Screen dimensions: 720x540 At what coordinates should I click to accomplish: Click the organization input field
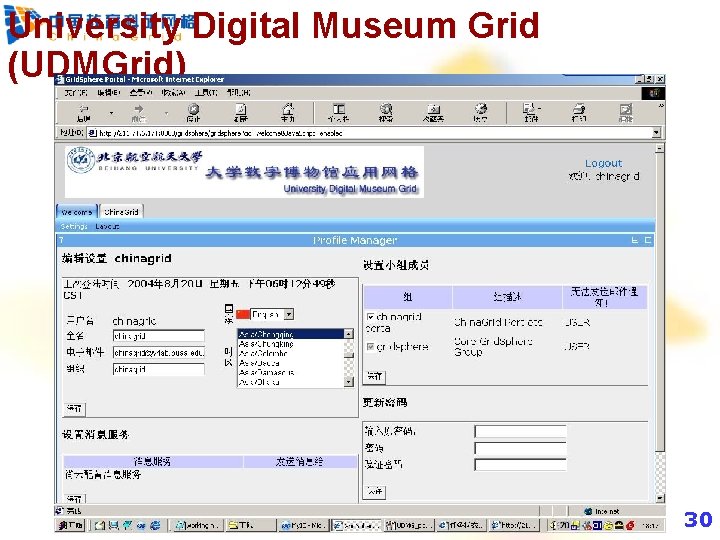[158, 369]
